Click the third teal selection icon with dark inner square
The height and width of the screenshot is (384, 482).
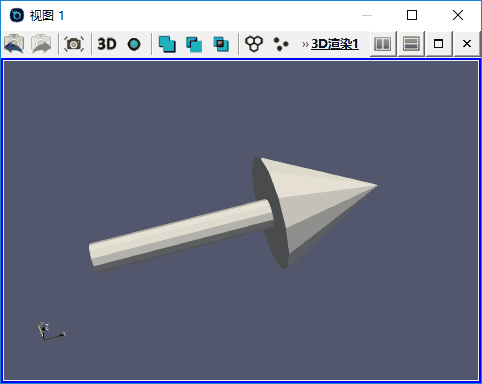[x=221, y=44]
